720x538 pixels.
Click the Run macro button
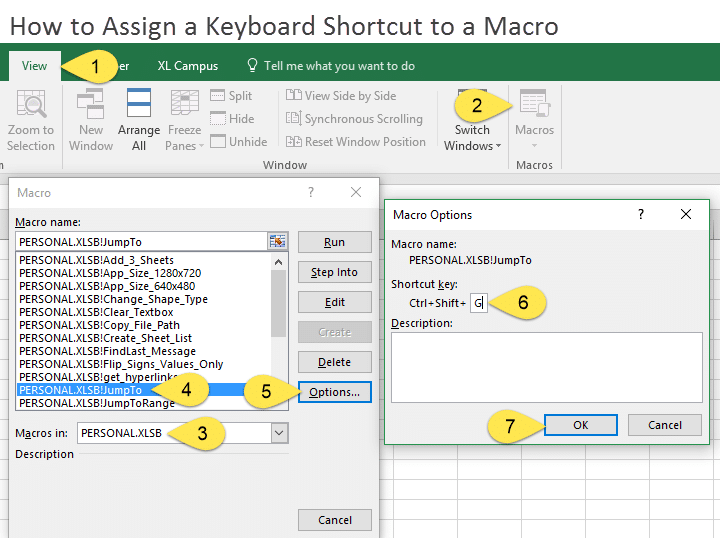point(335,242)
